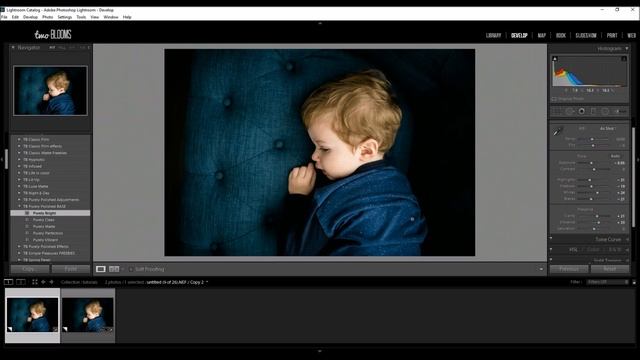Expand the HSL panel
640x360 pixels.
pos(627,249)
